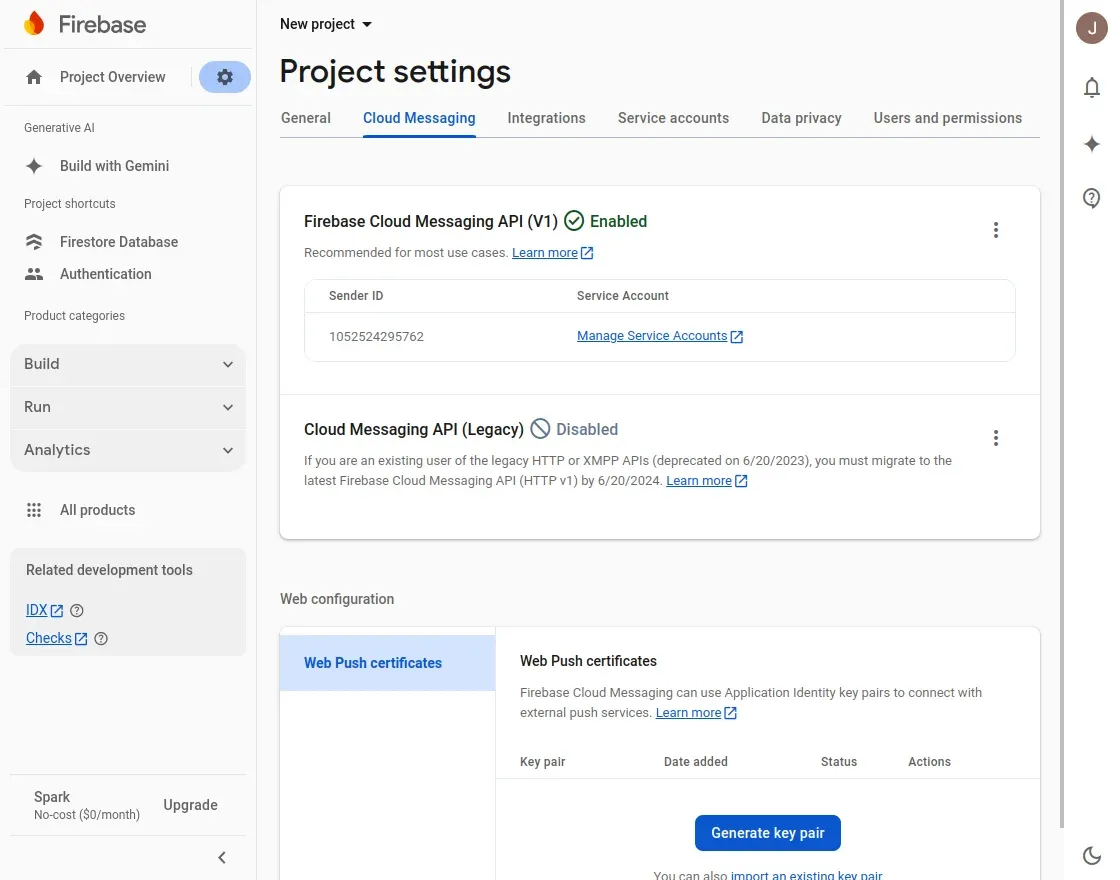Open the New project dropdown
The image size is (1120, 880).
coord(326,24)
